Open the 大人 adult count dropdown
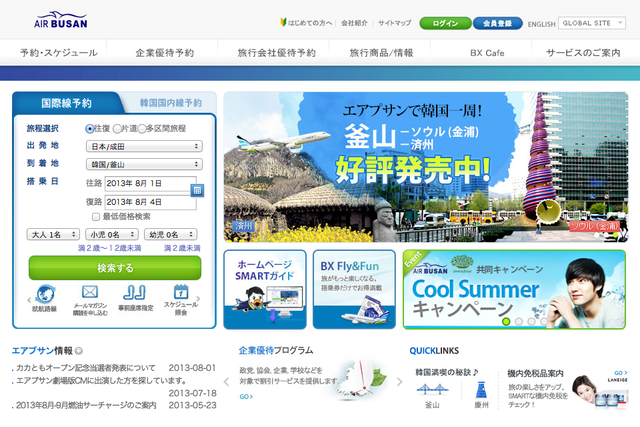640x427 pixels. pos(53,234)
